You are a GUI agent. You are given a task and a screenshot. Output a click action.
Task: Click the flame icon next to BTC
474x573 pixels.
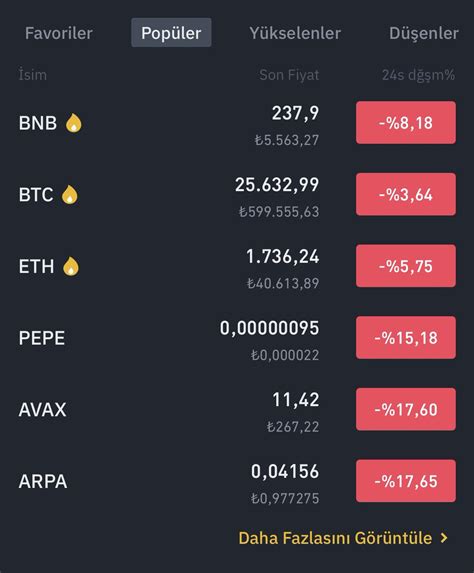[x=69, y=194]
